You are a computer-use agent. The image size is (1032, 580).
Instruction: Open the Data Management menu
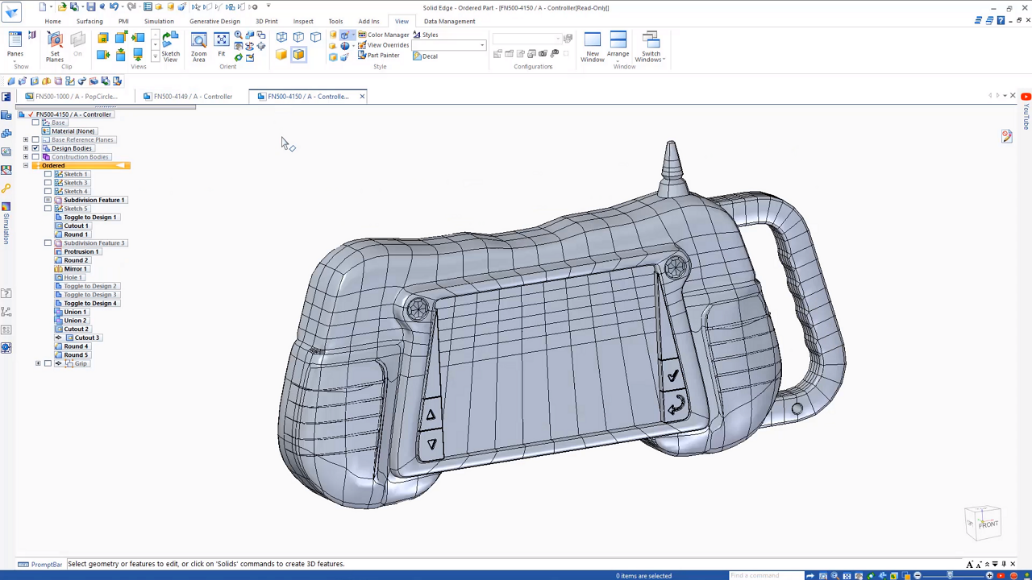point(448,20)
